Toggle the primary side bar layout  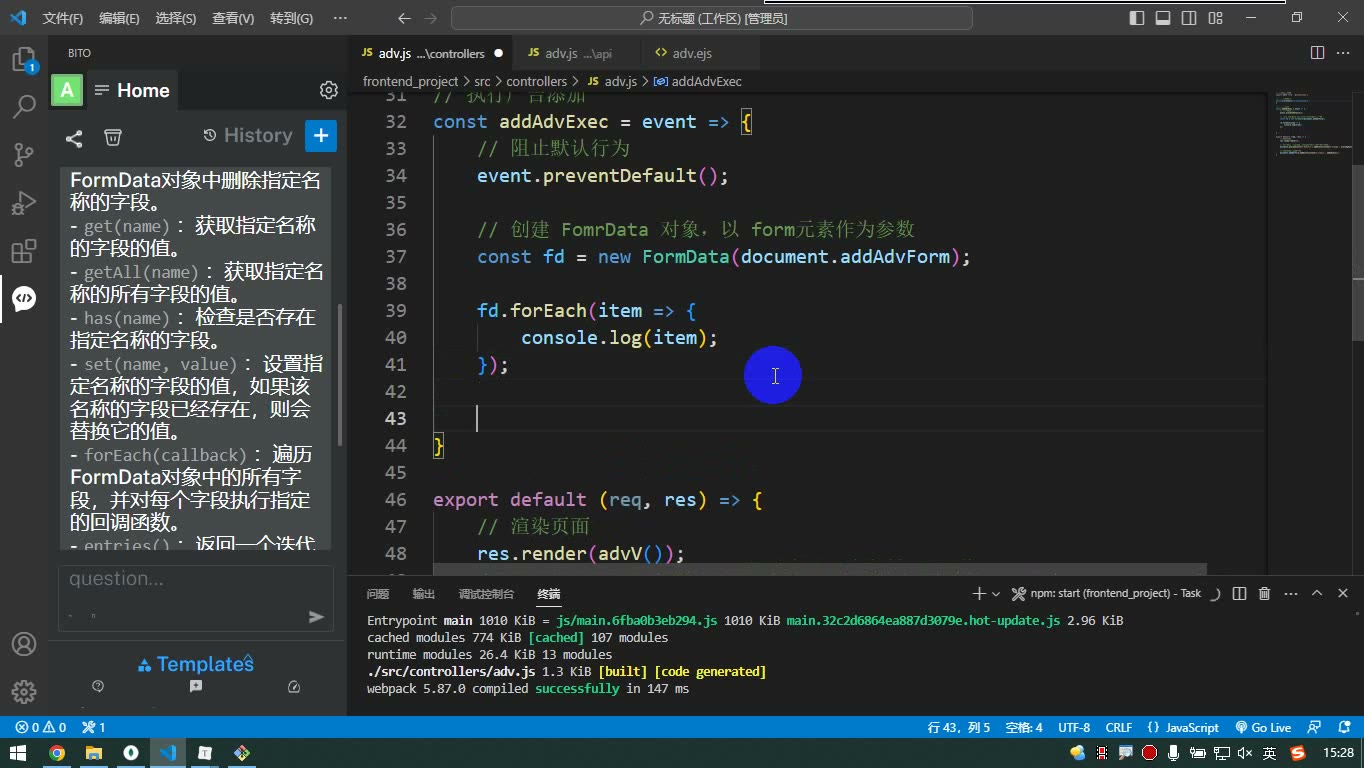(x=1137, y=18)
